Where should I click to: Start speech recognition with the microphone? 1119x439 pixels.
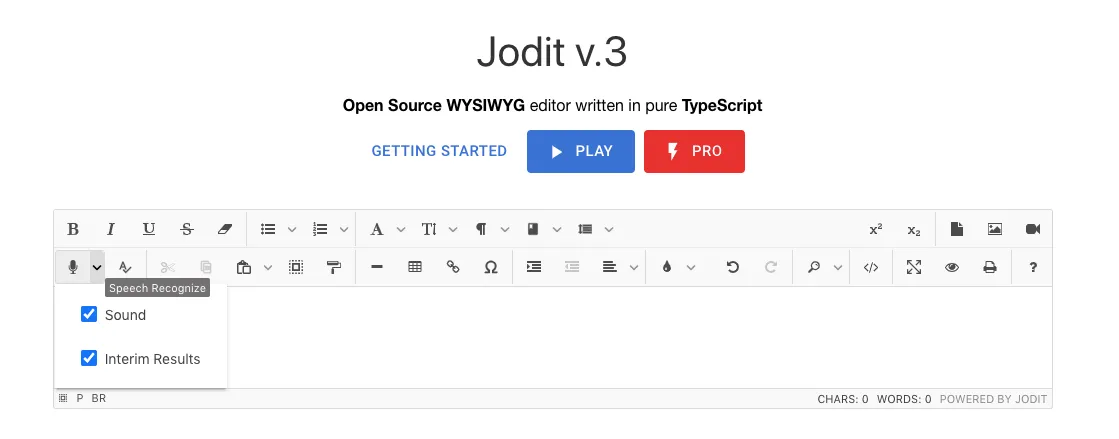click(73, 267)
